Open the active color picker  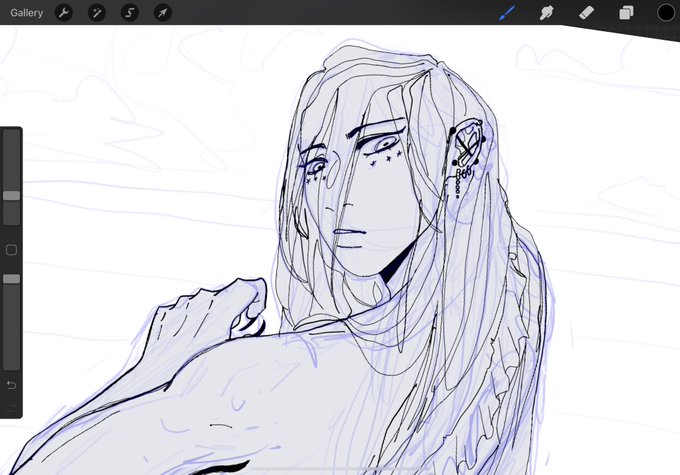click(x=666, y=13)
